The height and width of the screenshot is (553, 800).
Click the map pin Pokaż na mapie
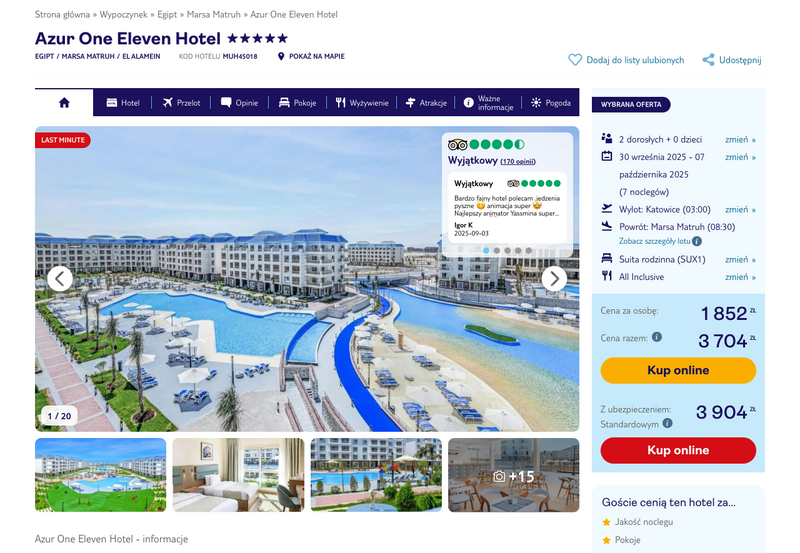(x=281, y=56)
